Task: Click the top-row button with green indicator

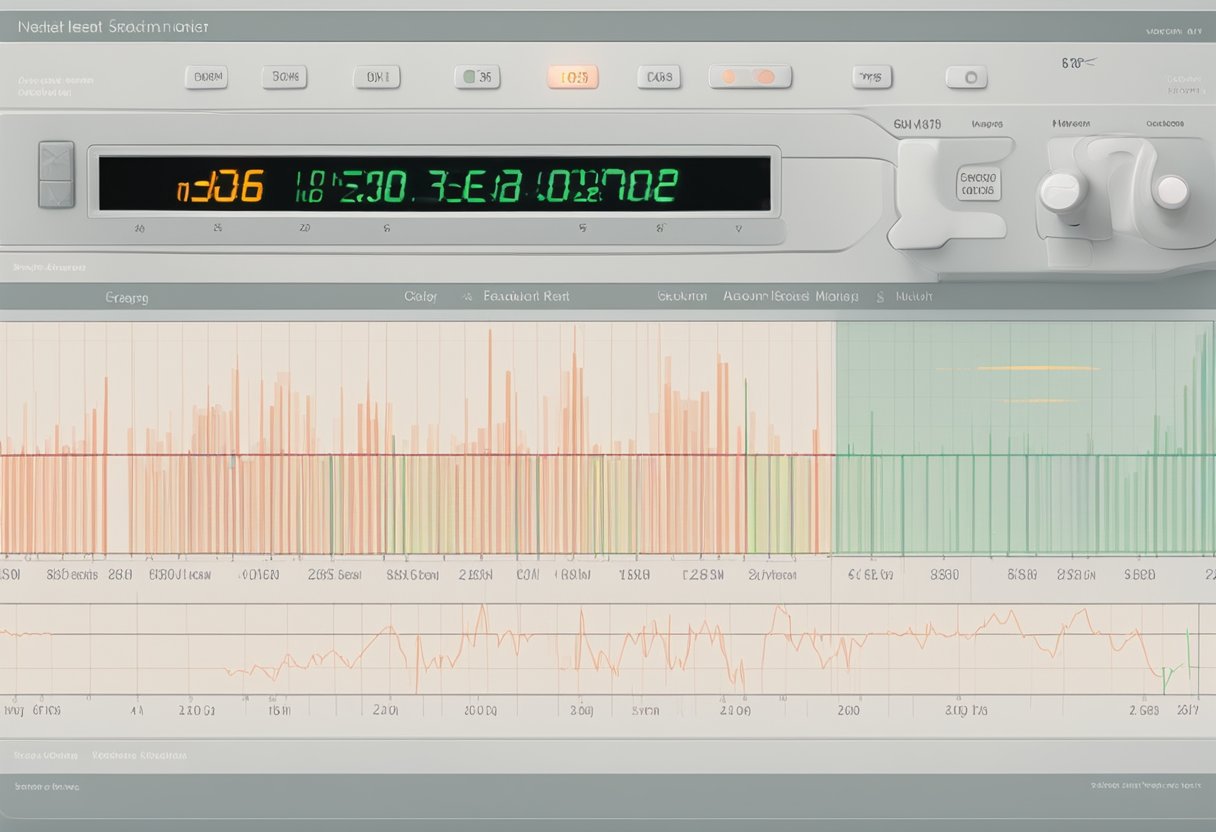Action: pos(477,77)
